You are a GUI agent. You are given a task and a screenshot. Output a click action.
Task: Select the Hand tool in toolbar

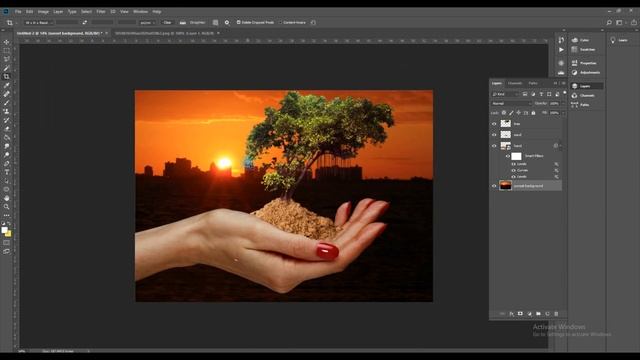(x=7, y=198)
